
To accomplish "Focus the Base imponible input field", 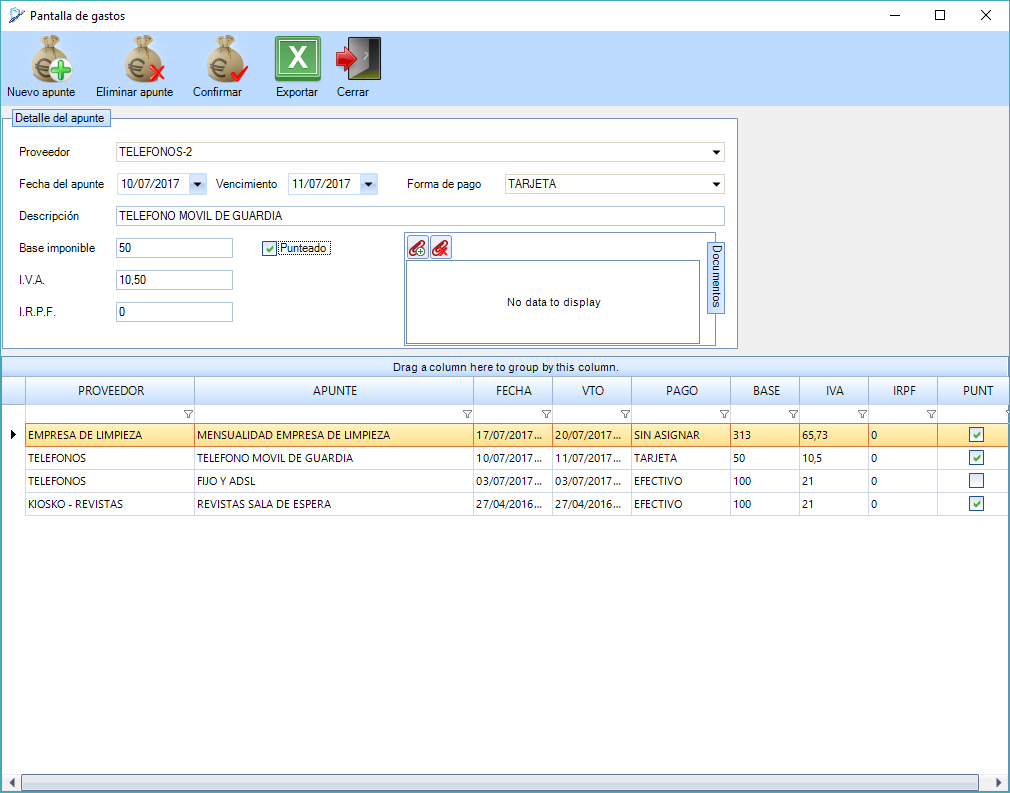I will pyautogui.click(x=175, y=248).
